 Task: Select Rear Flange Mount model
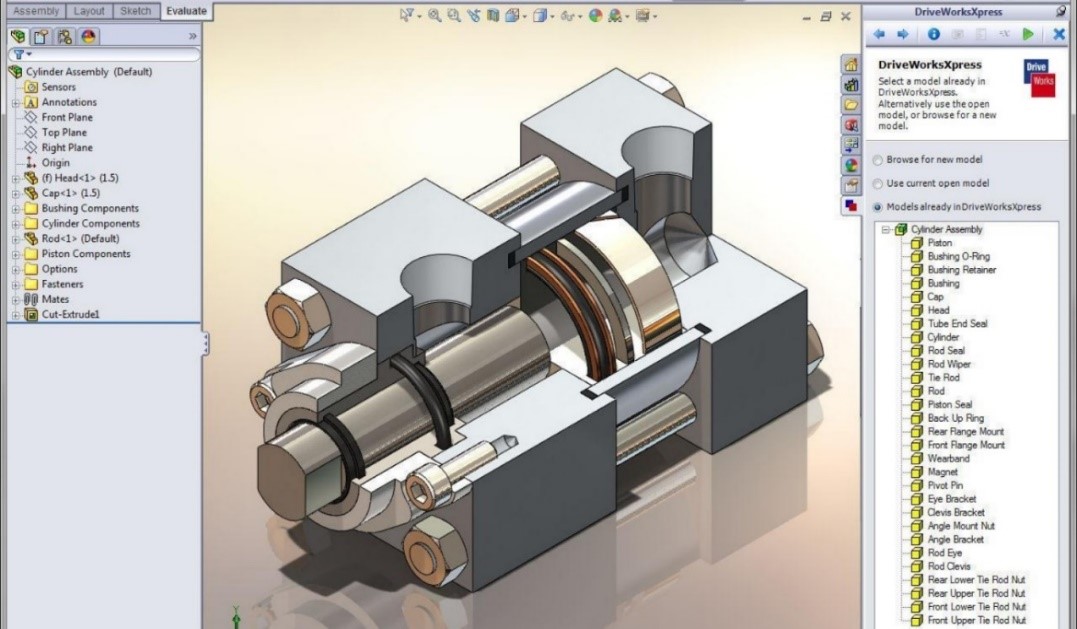(x=966, y=431)
